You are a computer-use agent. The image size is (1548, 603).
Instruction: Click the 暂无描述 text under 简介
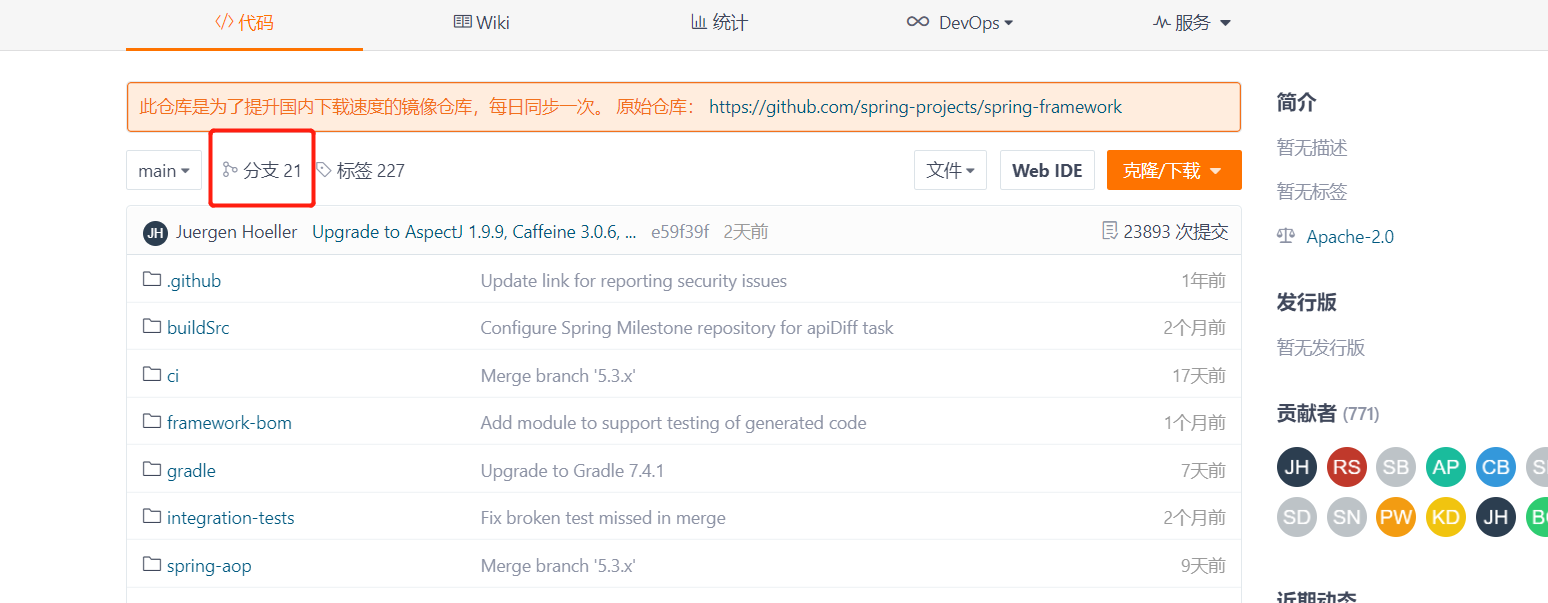[x=1312, y=148]
